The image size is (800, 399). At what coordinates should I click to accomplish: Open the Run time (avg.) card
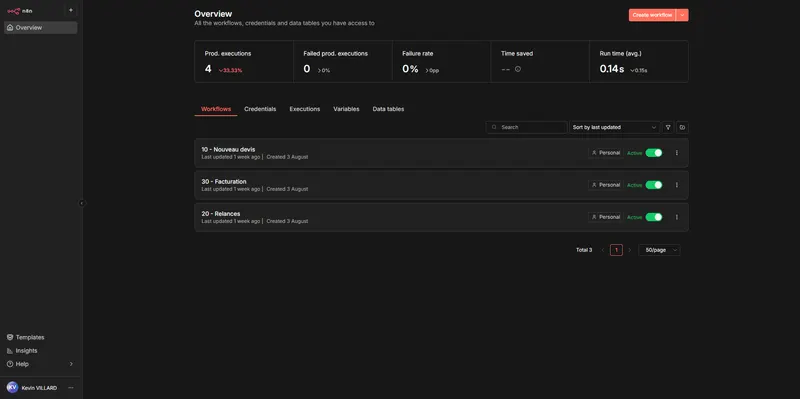639,62
